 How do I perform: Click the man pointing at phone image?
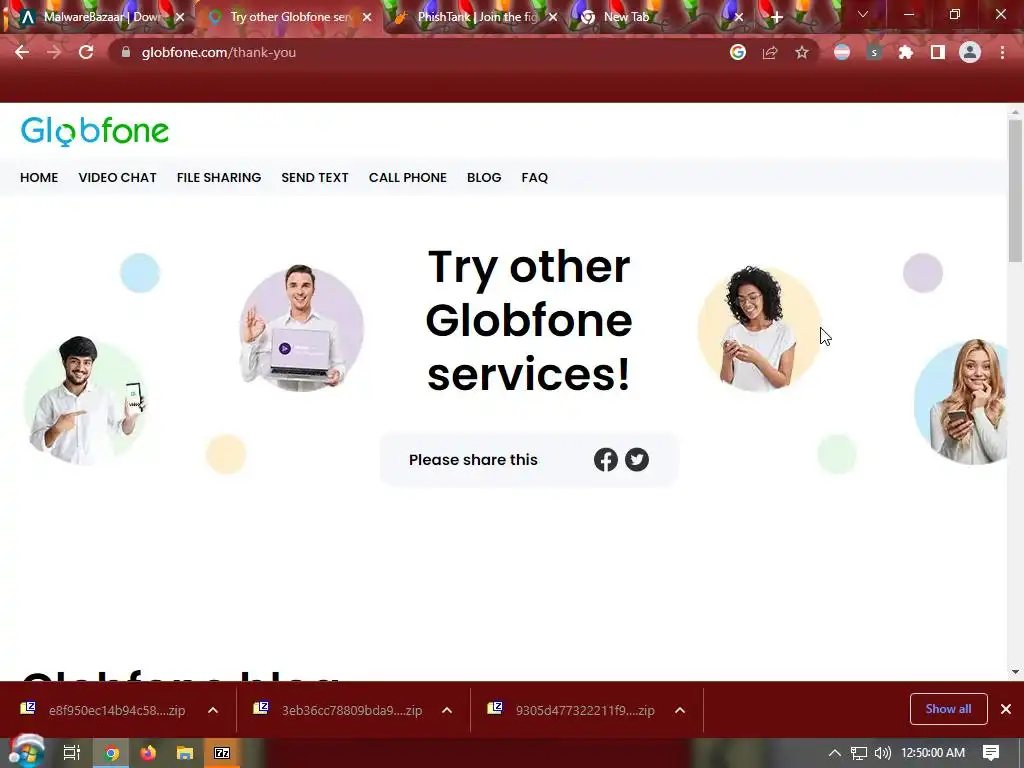tap(85, 402)
